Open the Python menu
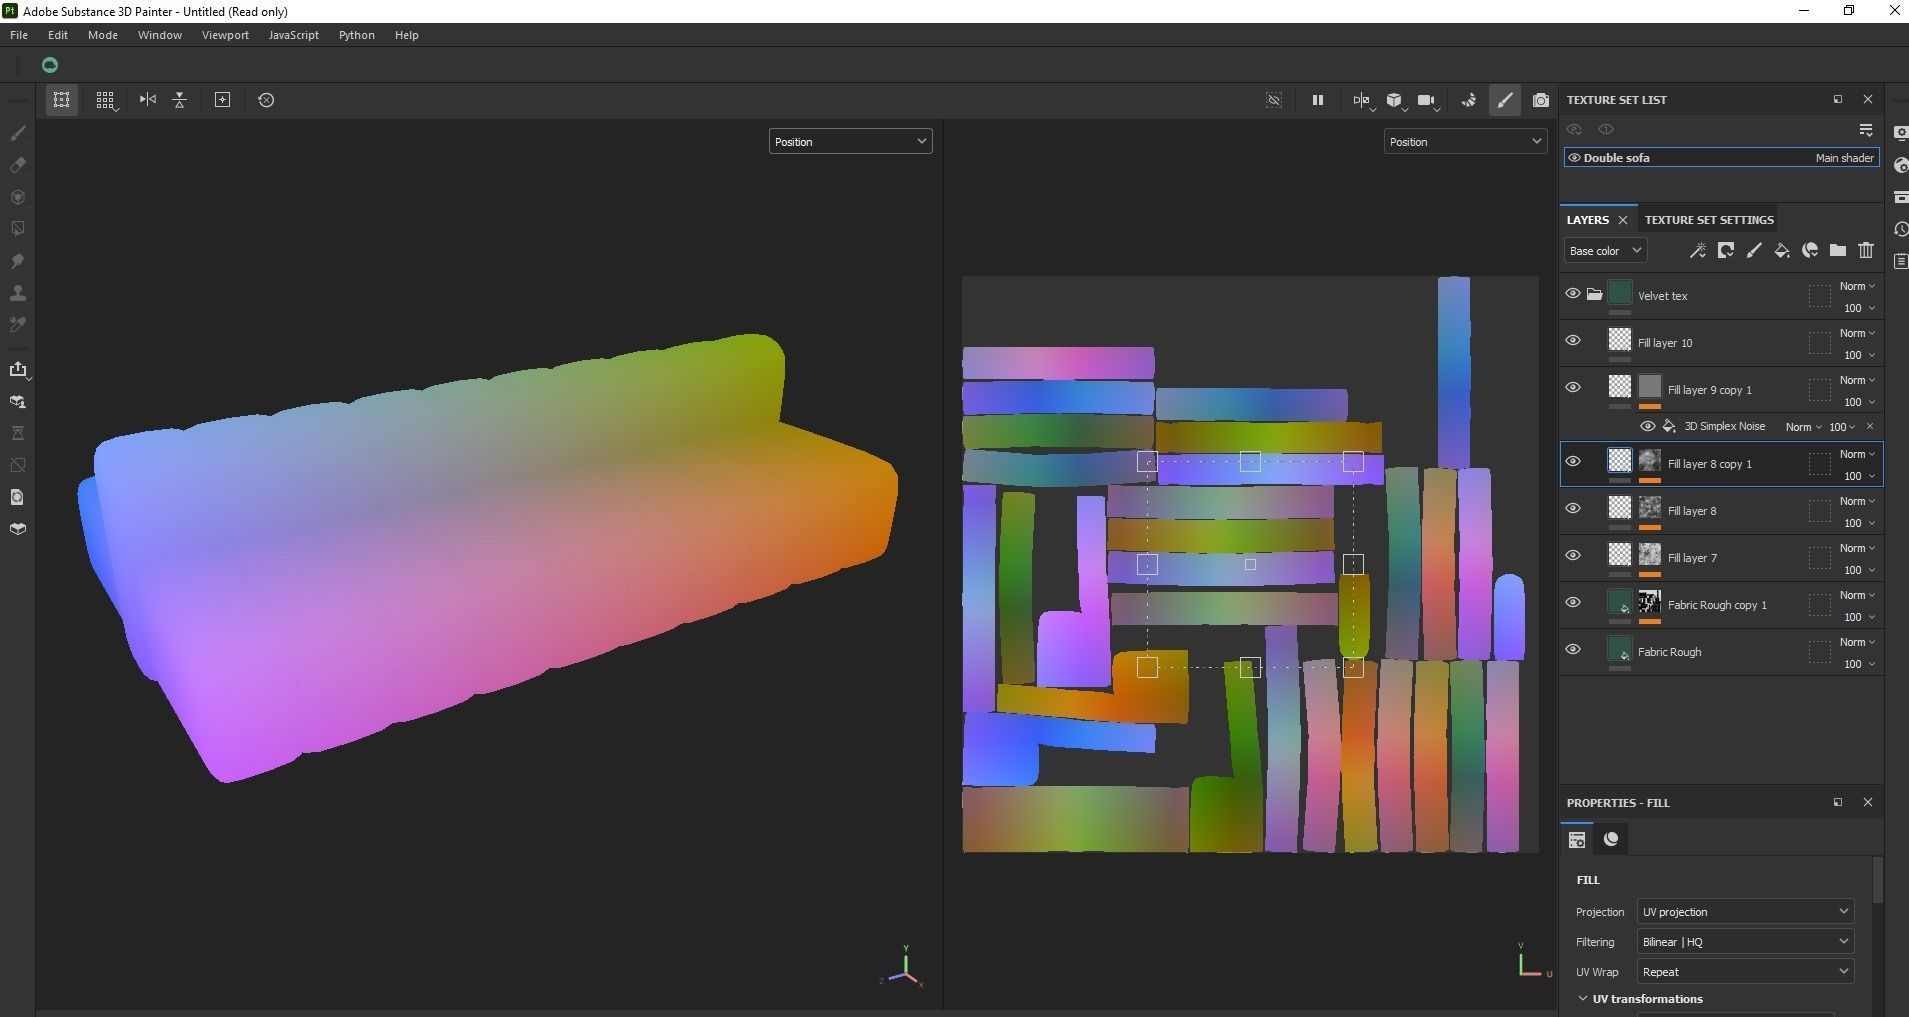The height and width of the screenshot is (1017, 1909). 357,35
